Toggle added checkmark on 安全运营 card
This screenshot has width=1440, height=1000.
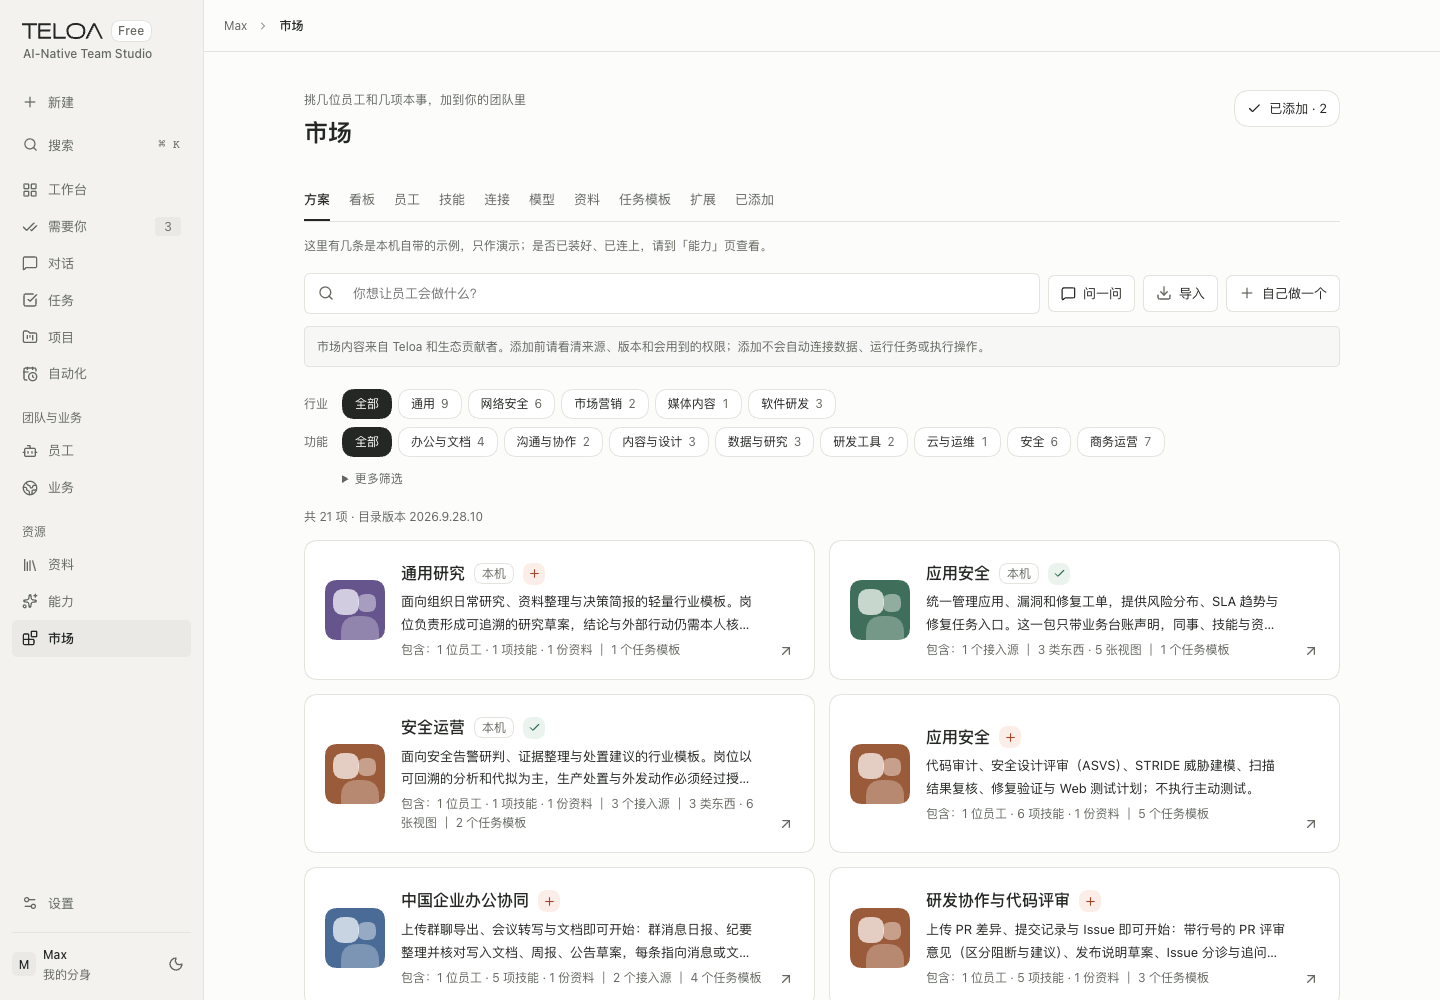pos(535,728)
